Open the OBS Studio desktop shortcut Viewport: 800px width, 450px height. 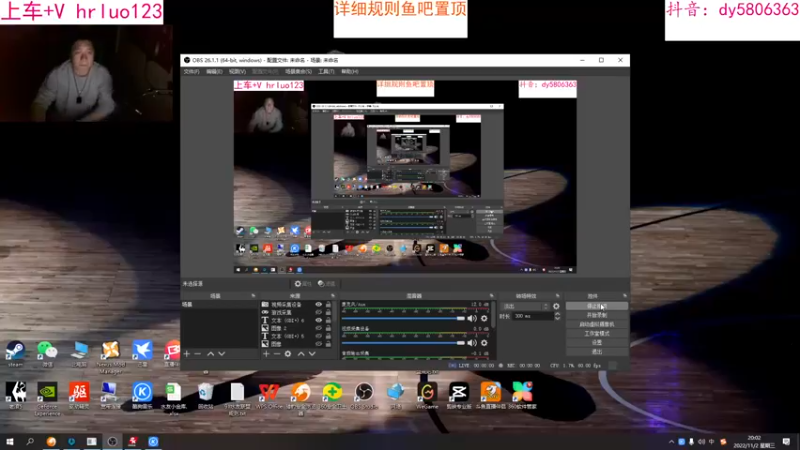coord(364,395)
